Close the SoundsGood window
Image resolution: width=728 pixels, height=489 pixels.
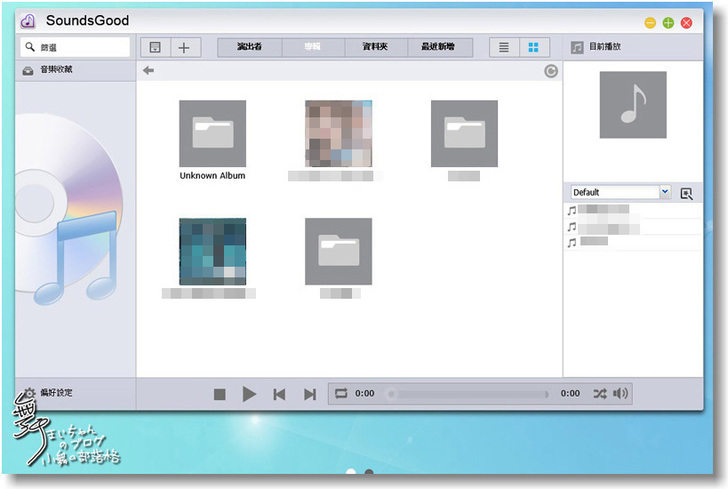pos(686,23)
